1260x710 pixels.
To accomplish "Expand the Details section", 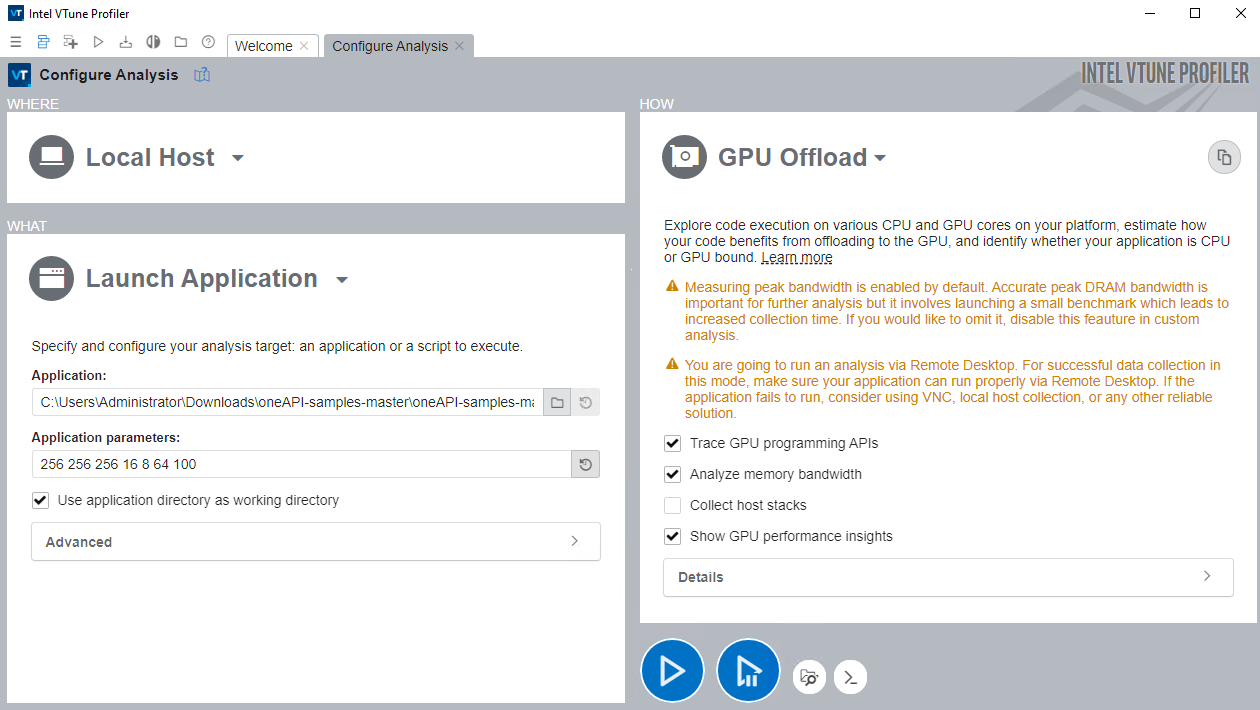I will coord(947,577).
